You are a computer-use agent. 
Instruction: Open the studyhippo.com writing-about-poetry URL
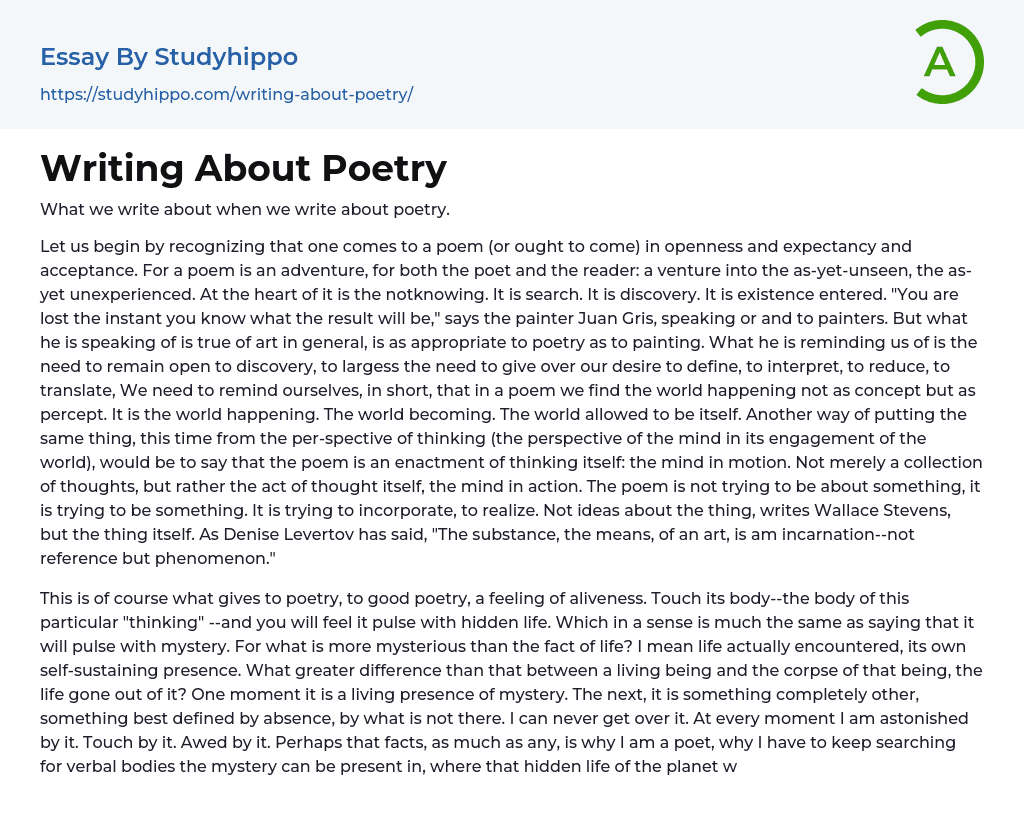click(226, 94)
